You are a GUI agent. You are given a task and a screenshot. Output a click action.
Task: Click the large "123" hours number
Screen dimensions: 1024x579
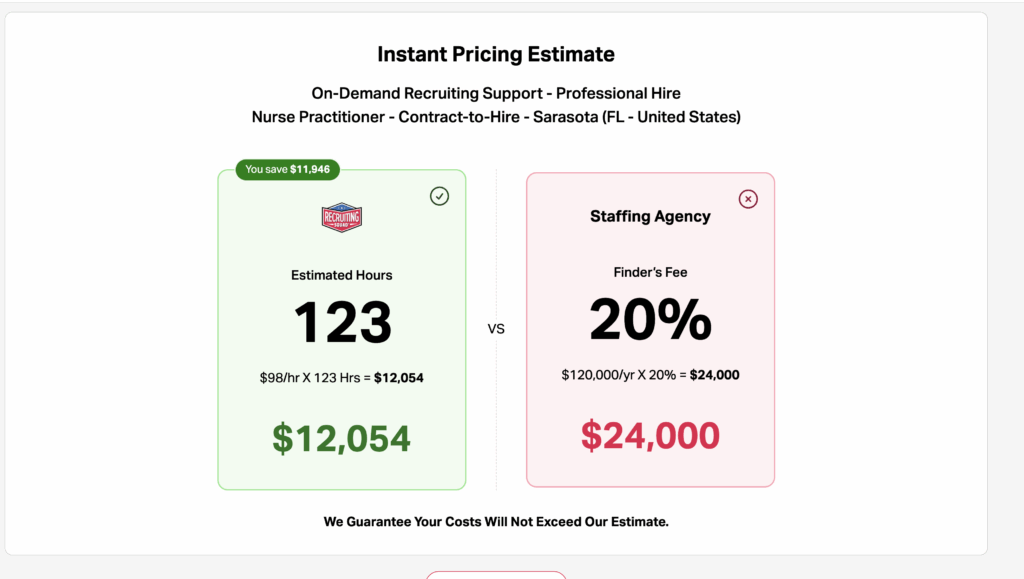pos(342,322)
